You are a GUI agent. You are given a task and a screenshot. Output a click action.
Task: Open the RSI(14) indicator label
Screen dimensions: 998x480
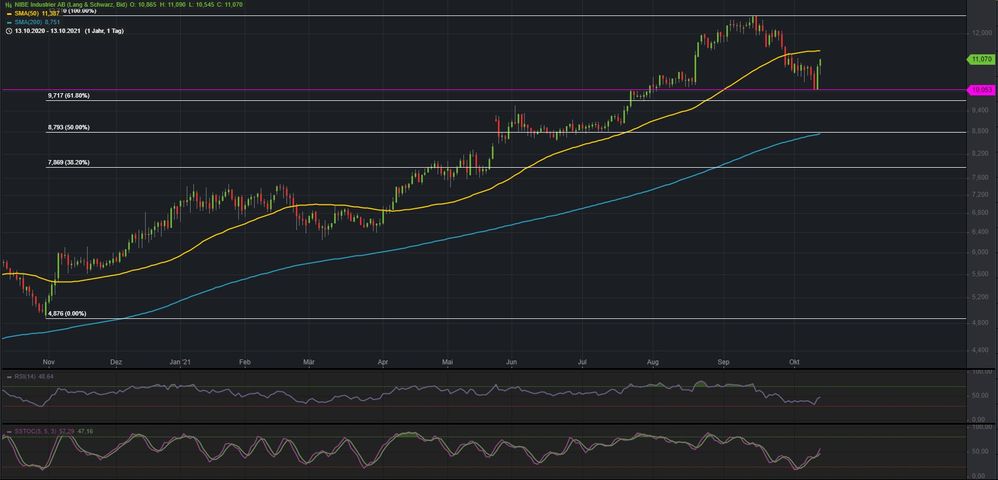tap(26, 376)
